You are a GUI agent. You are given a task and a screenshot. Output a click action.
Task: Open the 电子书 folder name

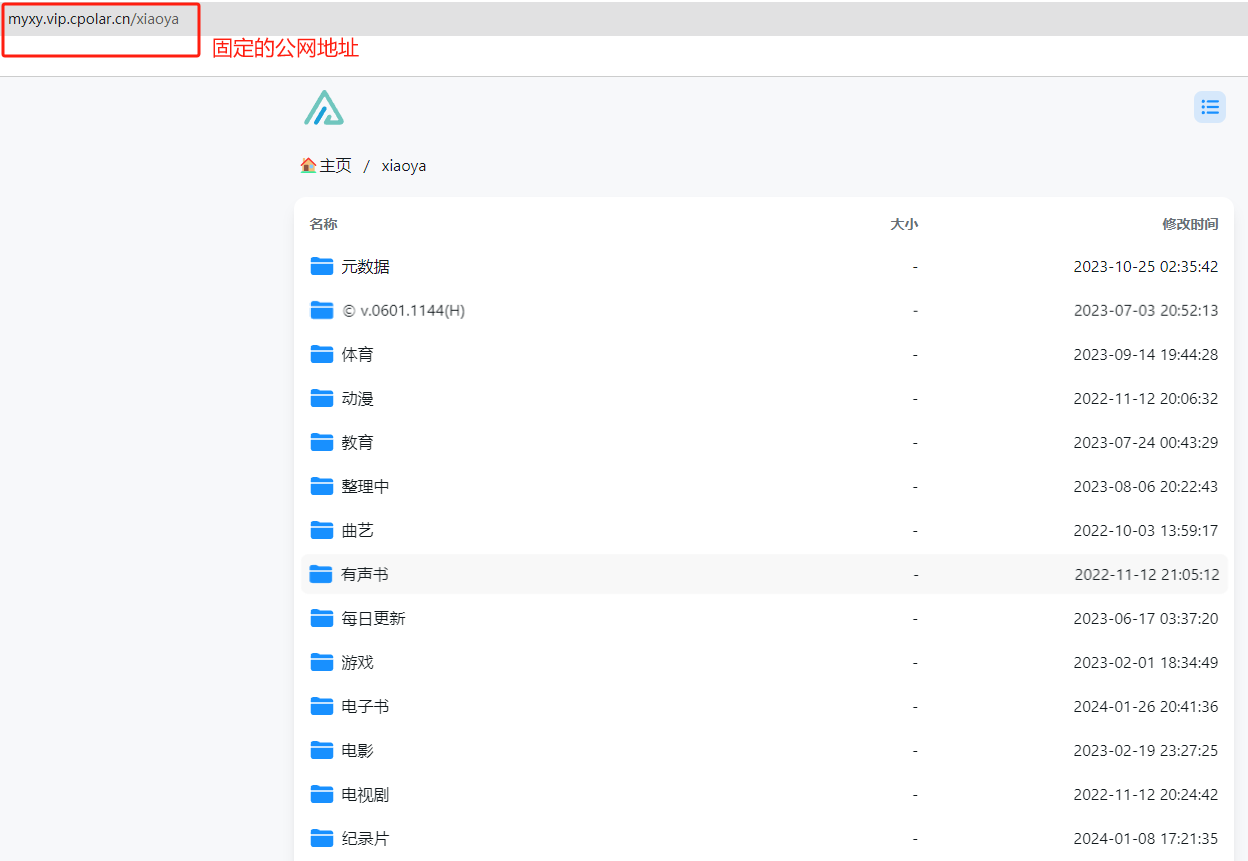click(365, 707)
